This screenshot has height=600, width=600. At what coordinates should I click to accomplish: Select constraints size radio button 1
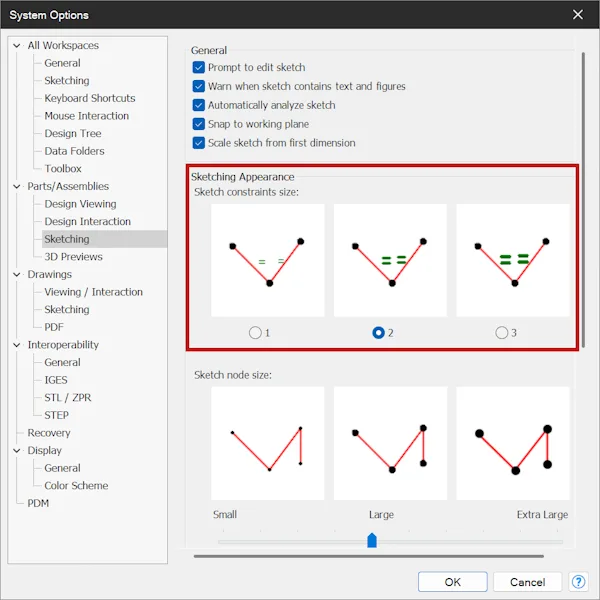pyautogui.click(x=255, y=333)
